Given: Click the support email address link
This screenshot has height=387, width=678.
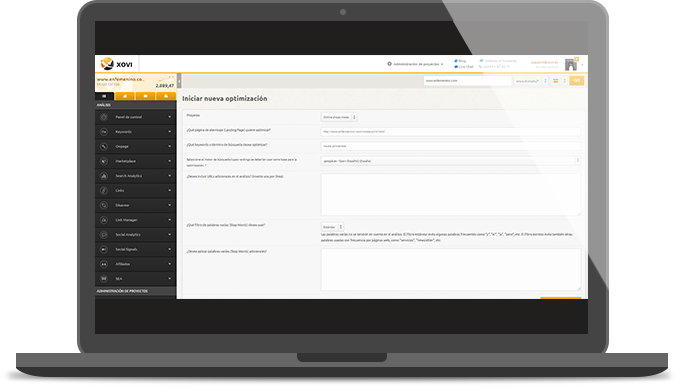Looking at the screenshot, I should coord(544,62).
